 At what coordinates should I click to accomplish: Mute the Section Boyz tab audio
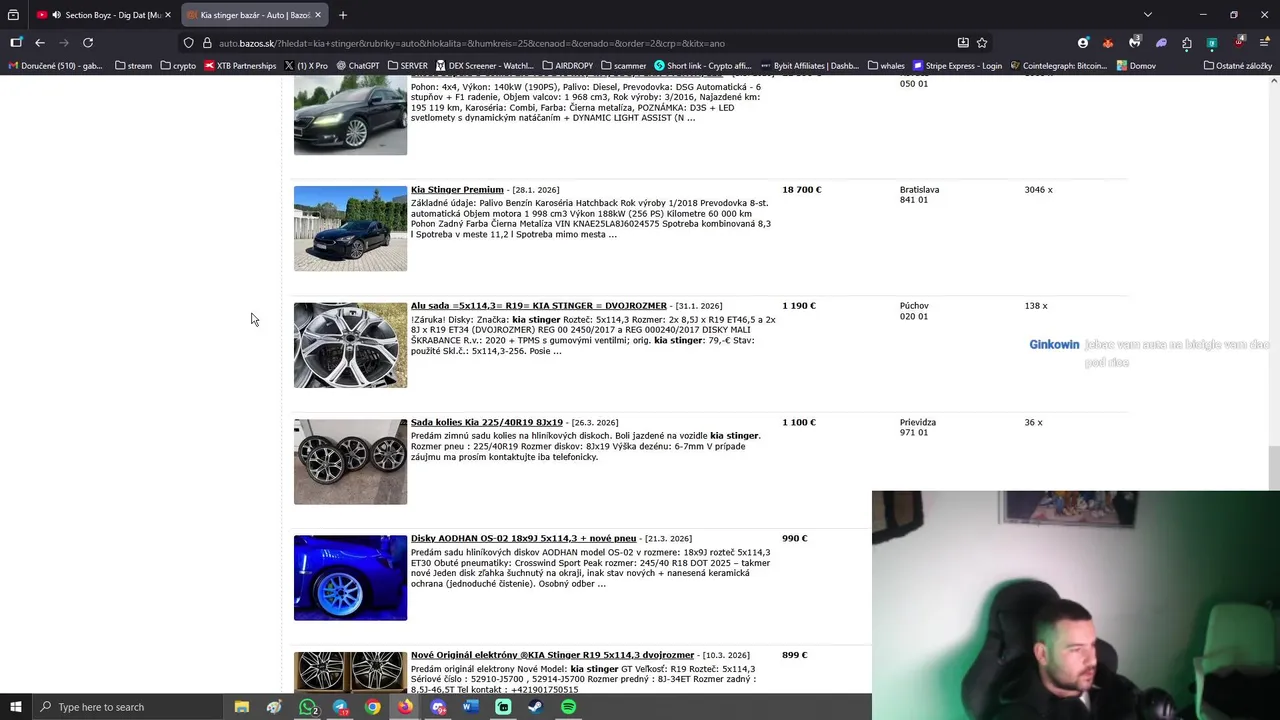pos(56,15)
